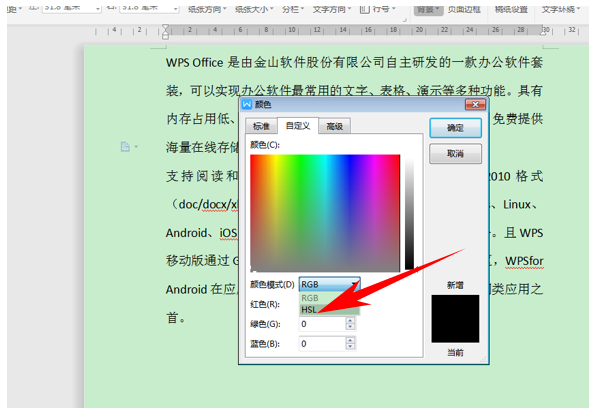The height and width of the screenshot is (409, 594).
Task: Click the 稿纸设置 button
Action: (511, 9)
